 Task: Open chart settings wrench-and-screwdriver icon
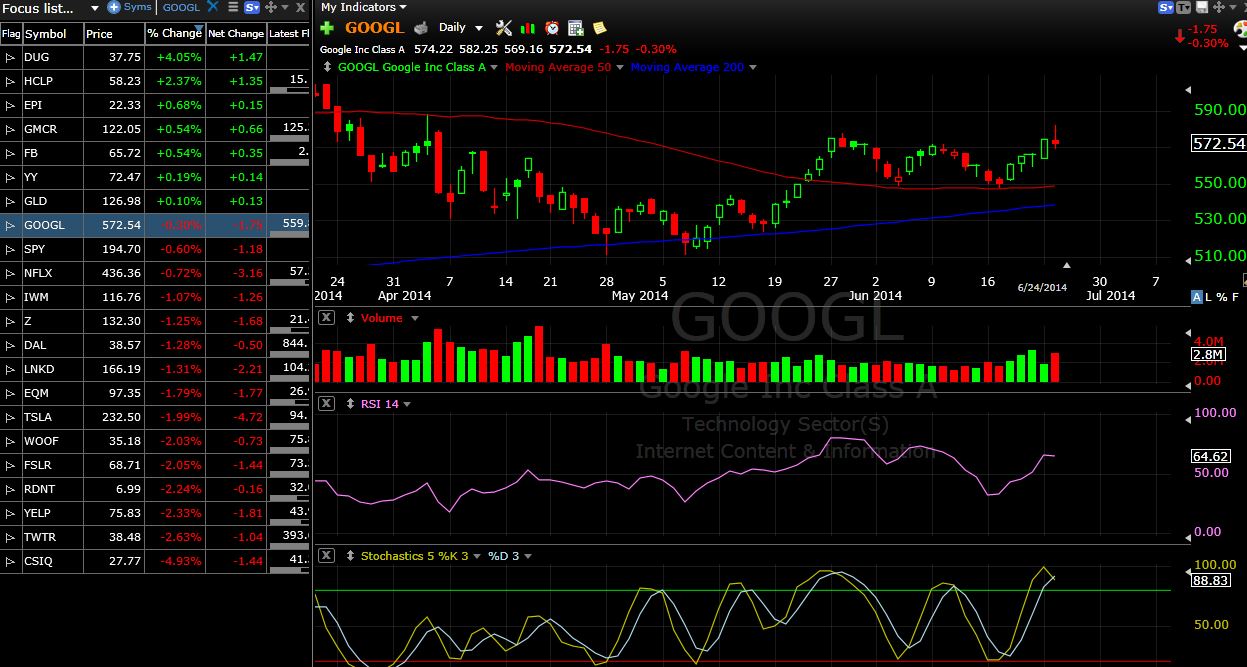503,28
